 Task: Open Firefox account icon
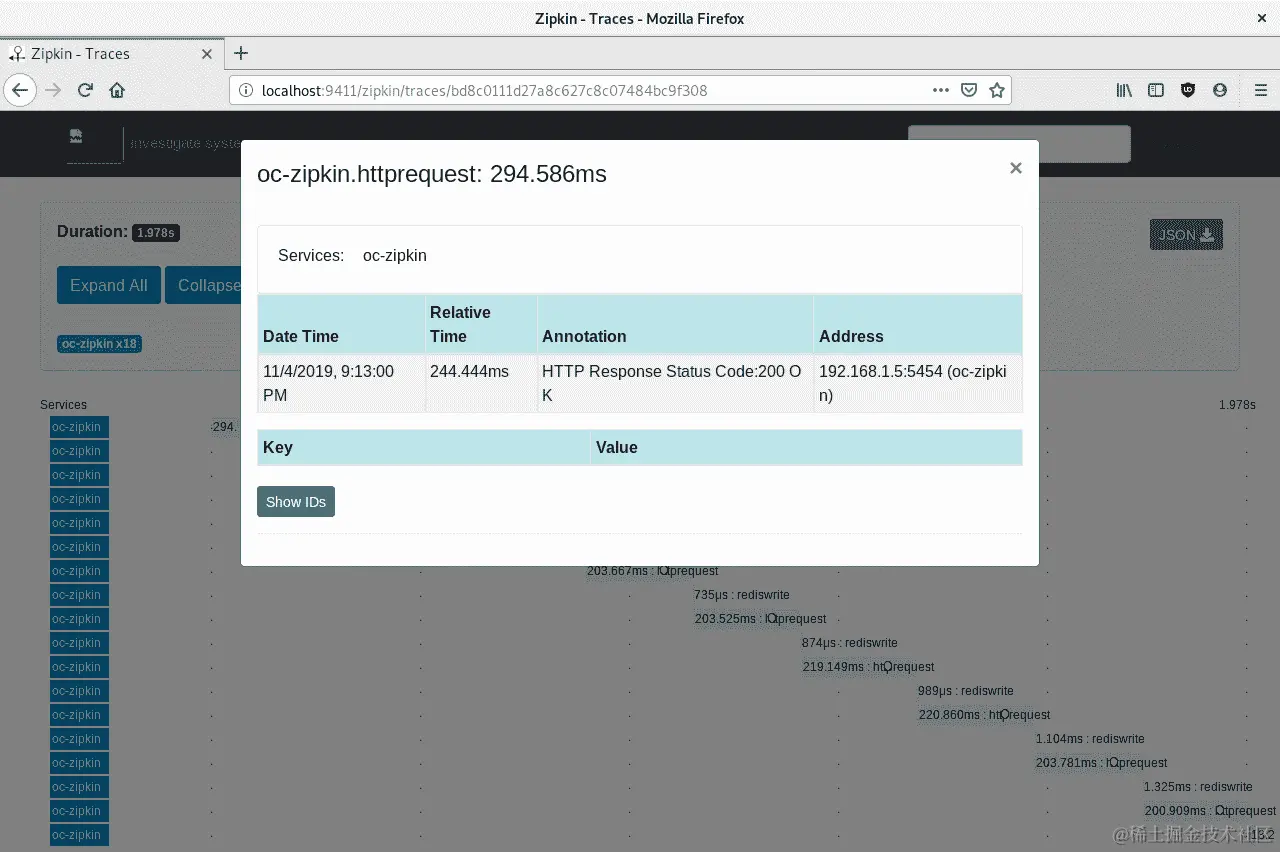1220,90
